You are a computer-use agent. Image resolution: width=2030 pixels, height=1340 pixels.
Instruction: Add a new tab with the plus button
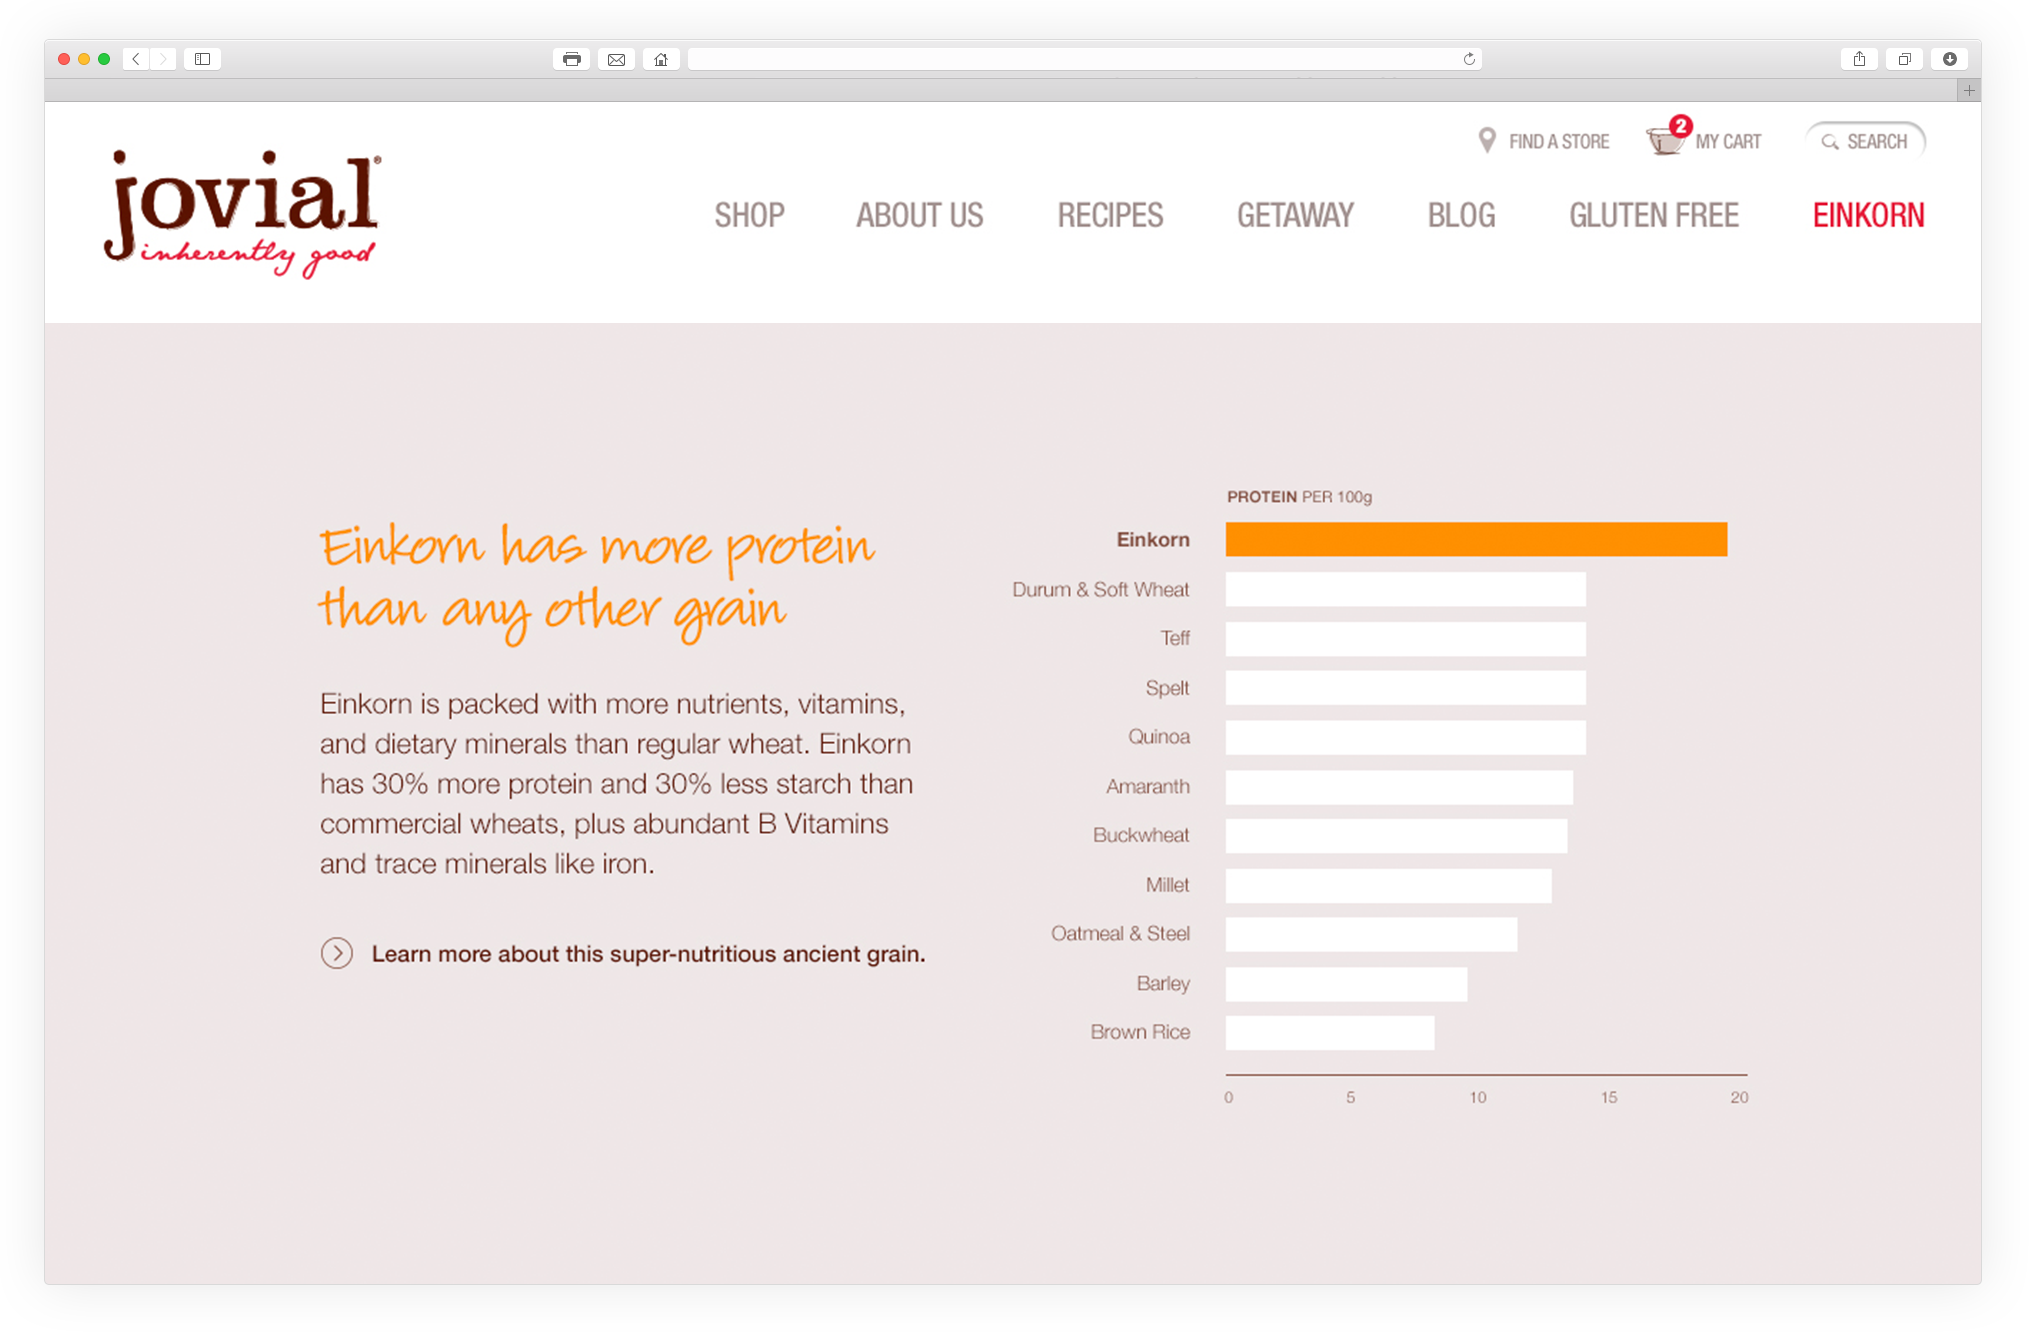pyautogui.click(x=1968, y=91)
